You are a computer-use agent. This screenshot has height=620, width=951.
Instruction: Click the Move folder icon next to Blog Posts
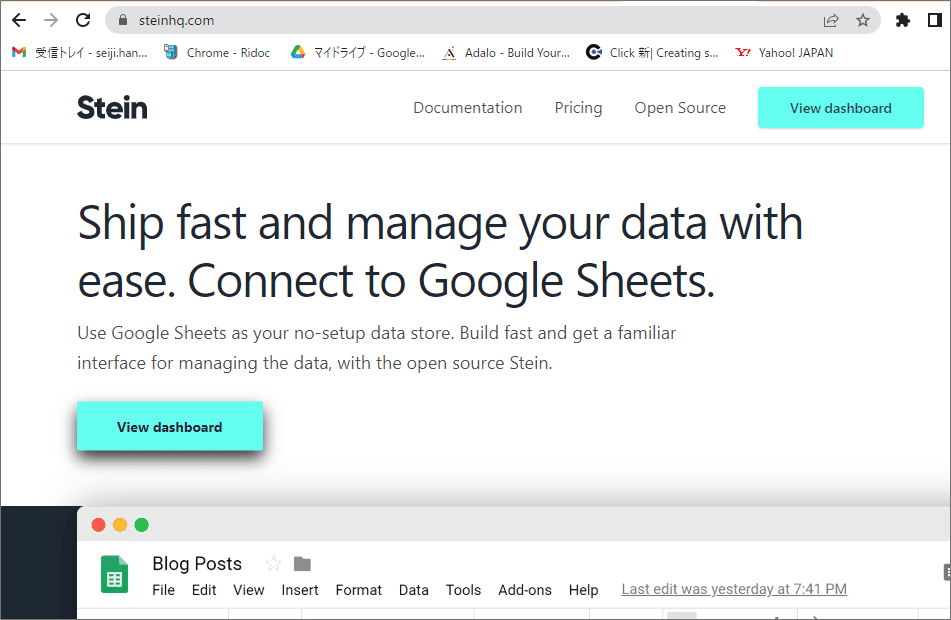pyautogui.click(x=301, y=563)
